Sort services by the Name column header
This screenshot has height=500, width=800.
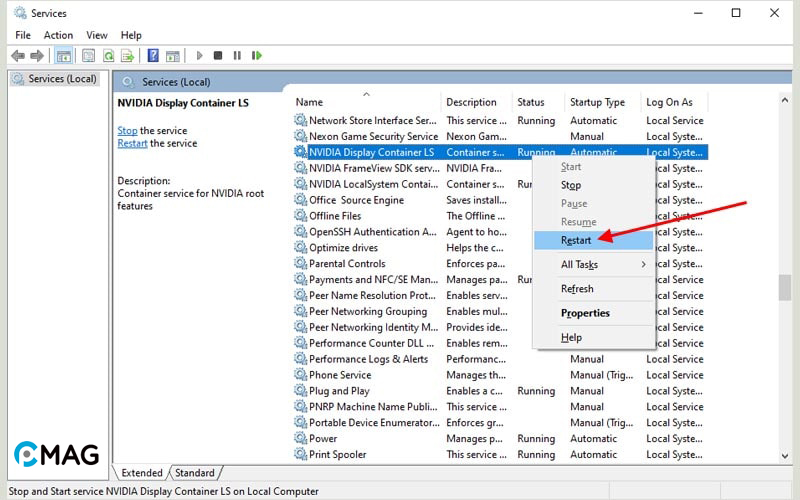pyautogui.click(x=310, y=102)
